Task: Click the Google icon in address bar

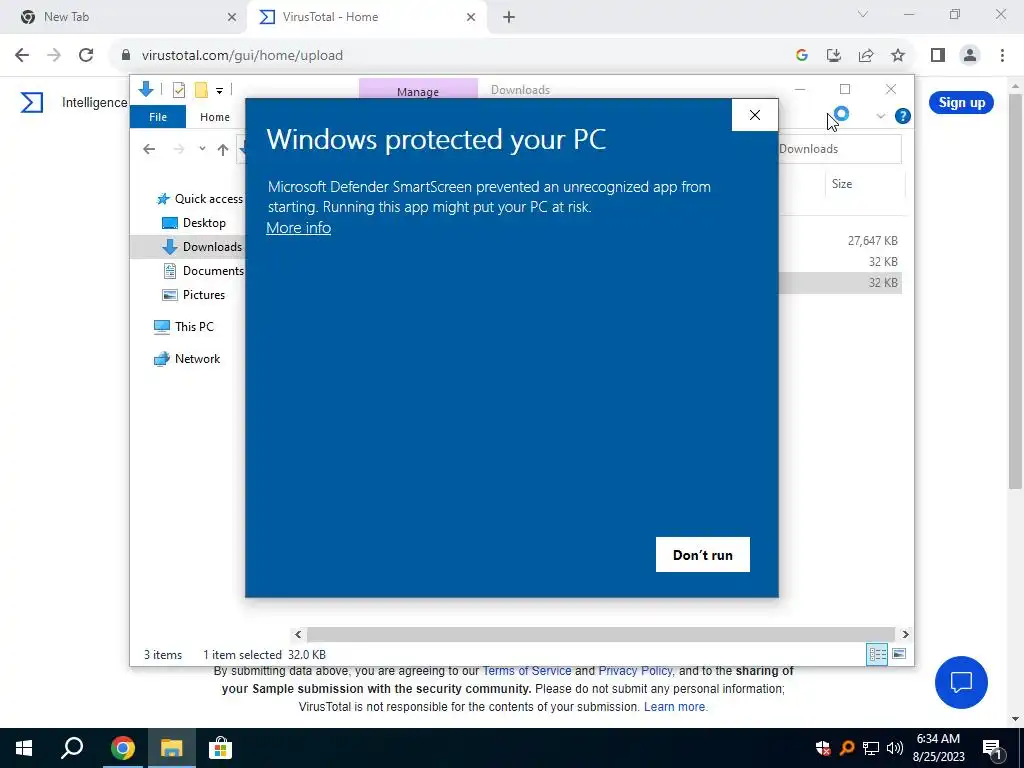Action: (x=802, y=56)
